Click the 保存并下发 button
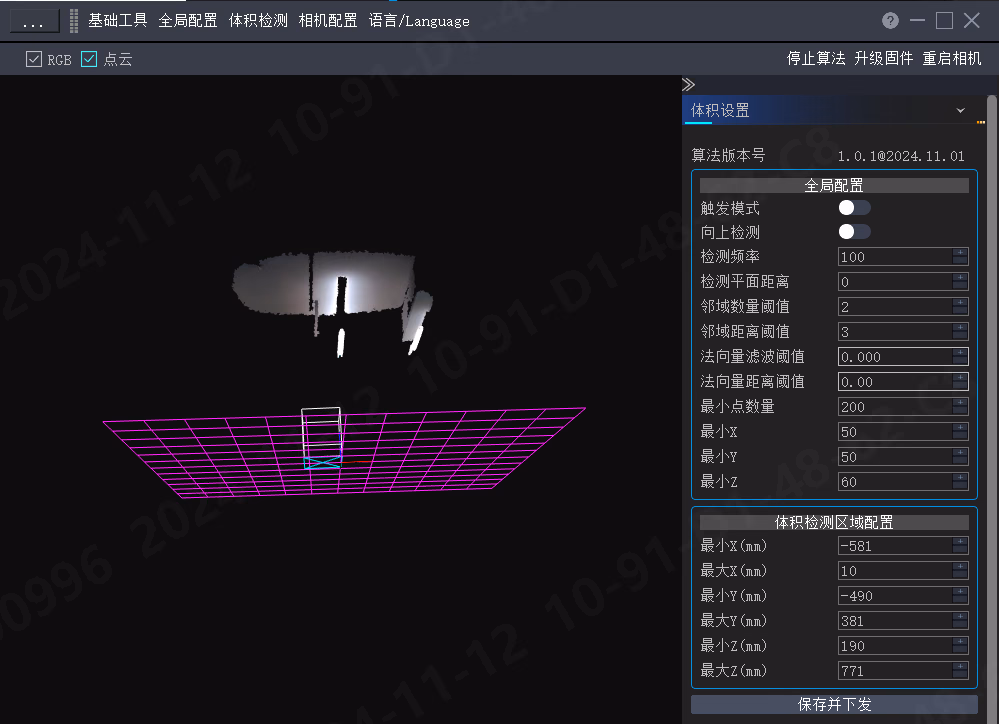 pos(834,704)
